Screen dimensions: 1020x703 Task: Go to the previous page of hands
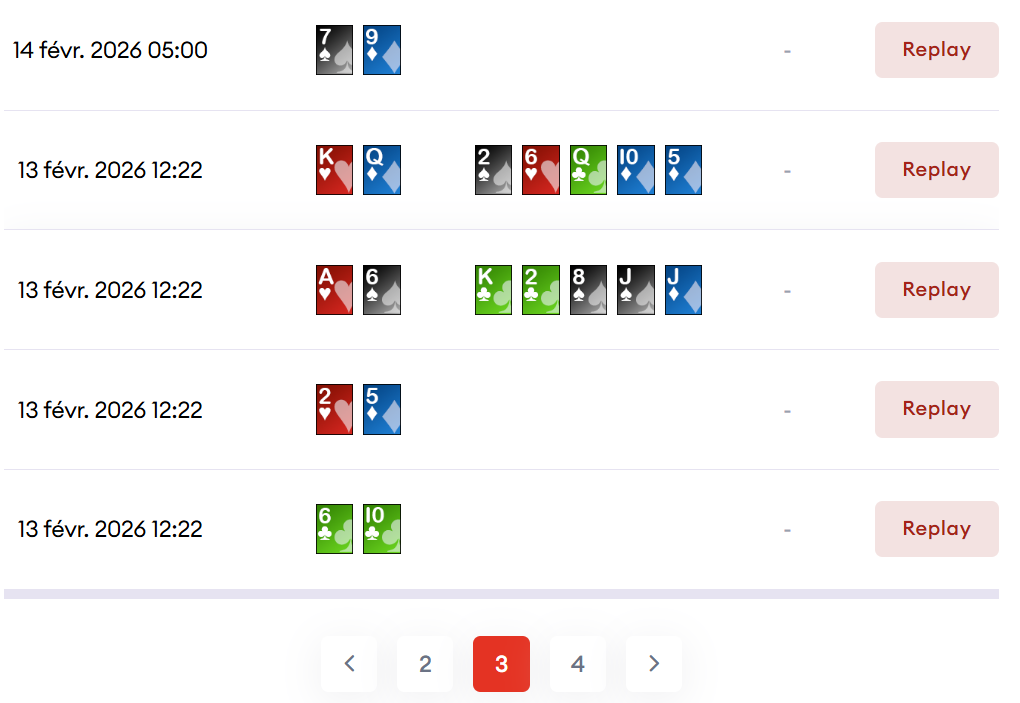click(349, 664)
